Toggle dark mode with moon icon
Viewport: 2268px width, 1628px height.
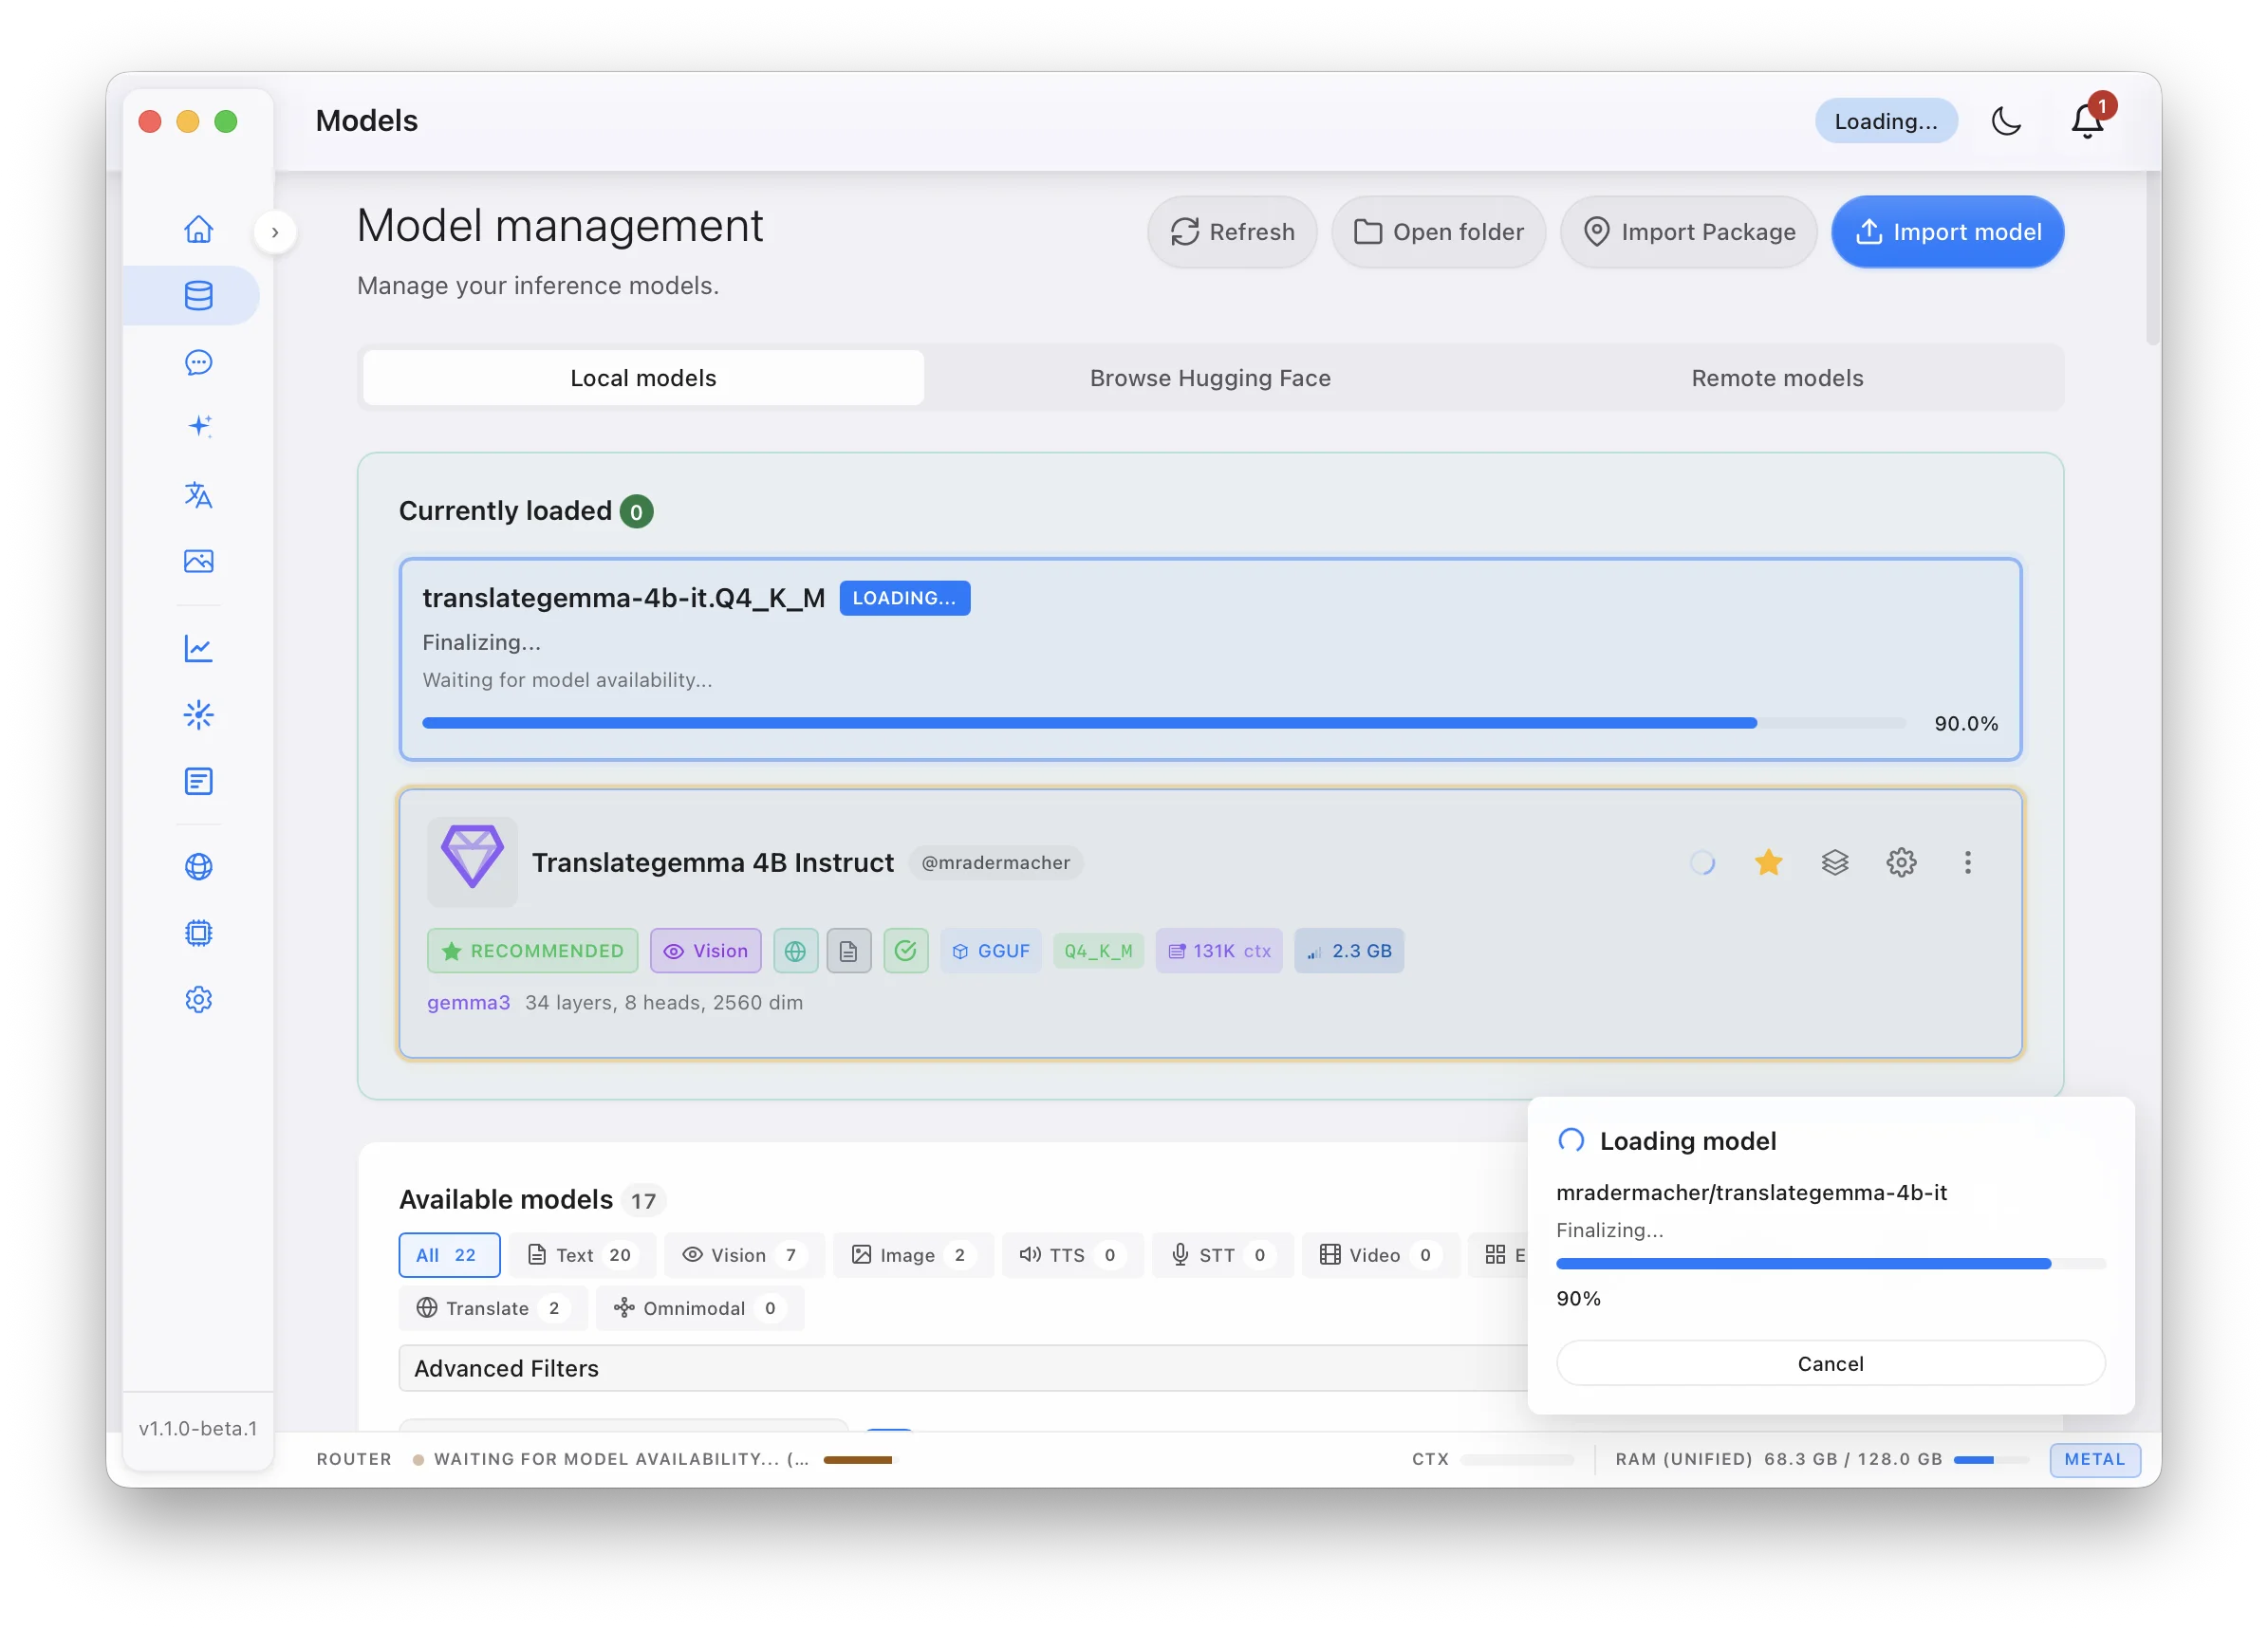pyautogui.click(x=2006, y=121)
